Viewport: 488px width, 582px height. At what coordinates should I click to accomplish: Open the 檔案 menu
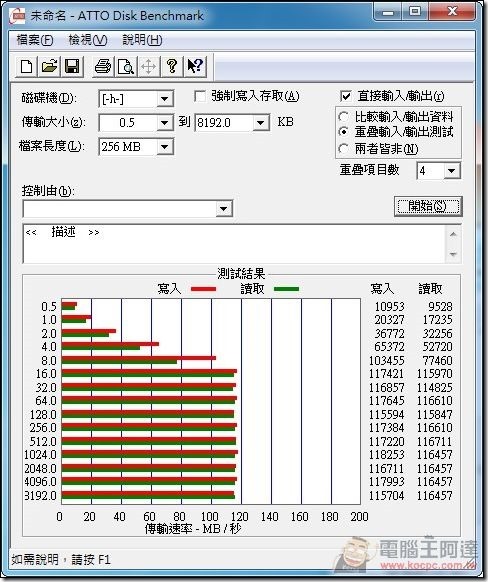(x=35, y=40)
